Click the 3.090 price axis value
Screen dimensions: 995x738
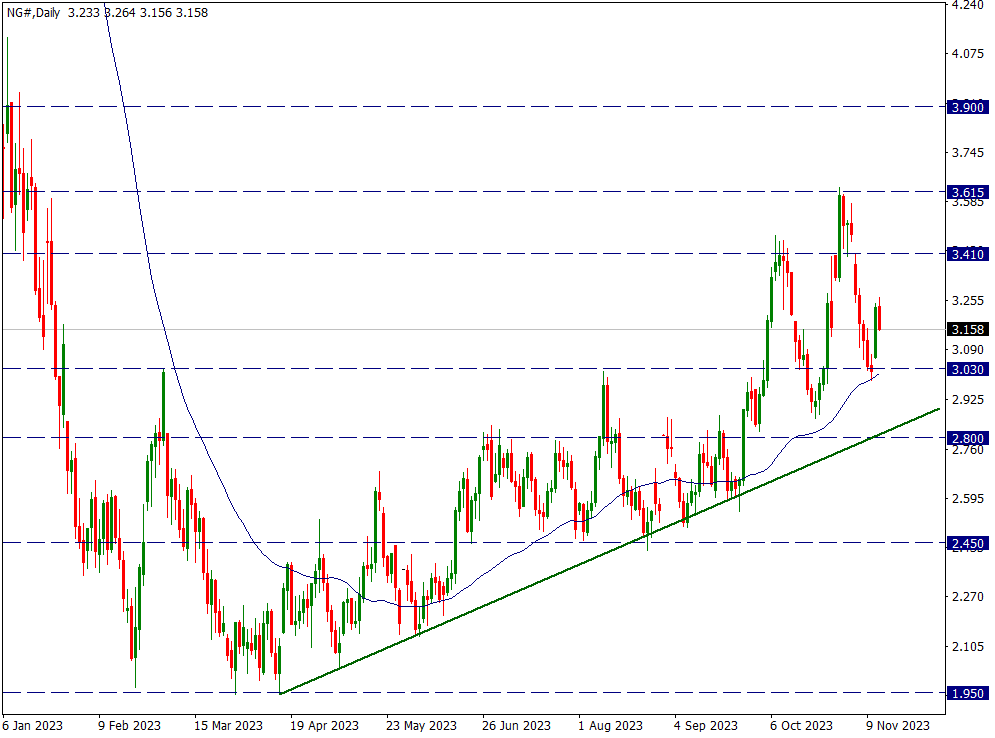pos(967,350)
